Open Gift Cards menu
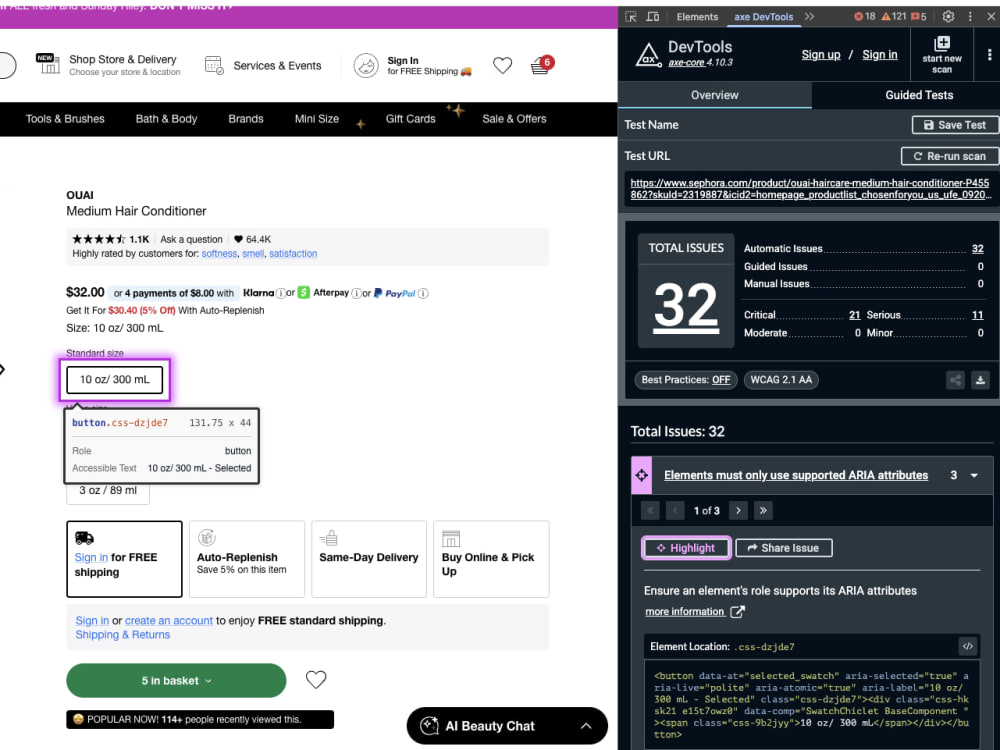The width and height of the screenshot is (1000, 750). pos(411,119)
